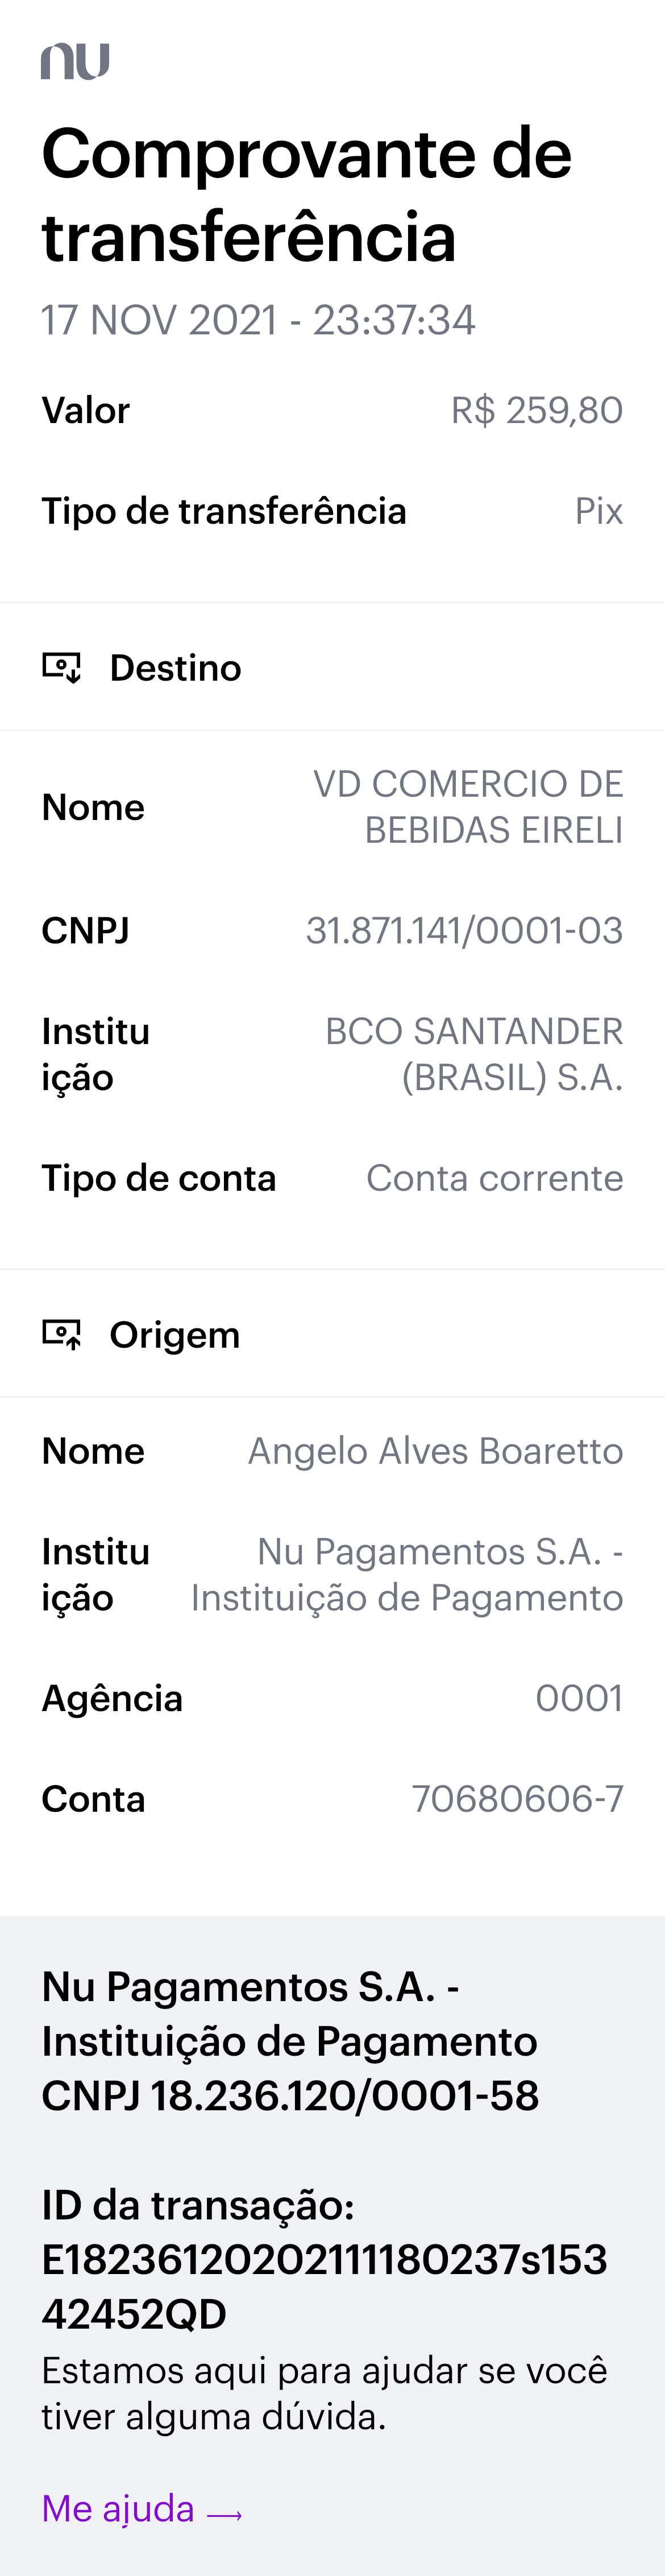Click the Nubank logo icon
Screen dimensions: 665x2576
click(x=75, y=61)
